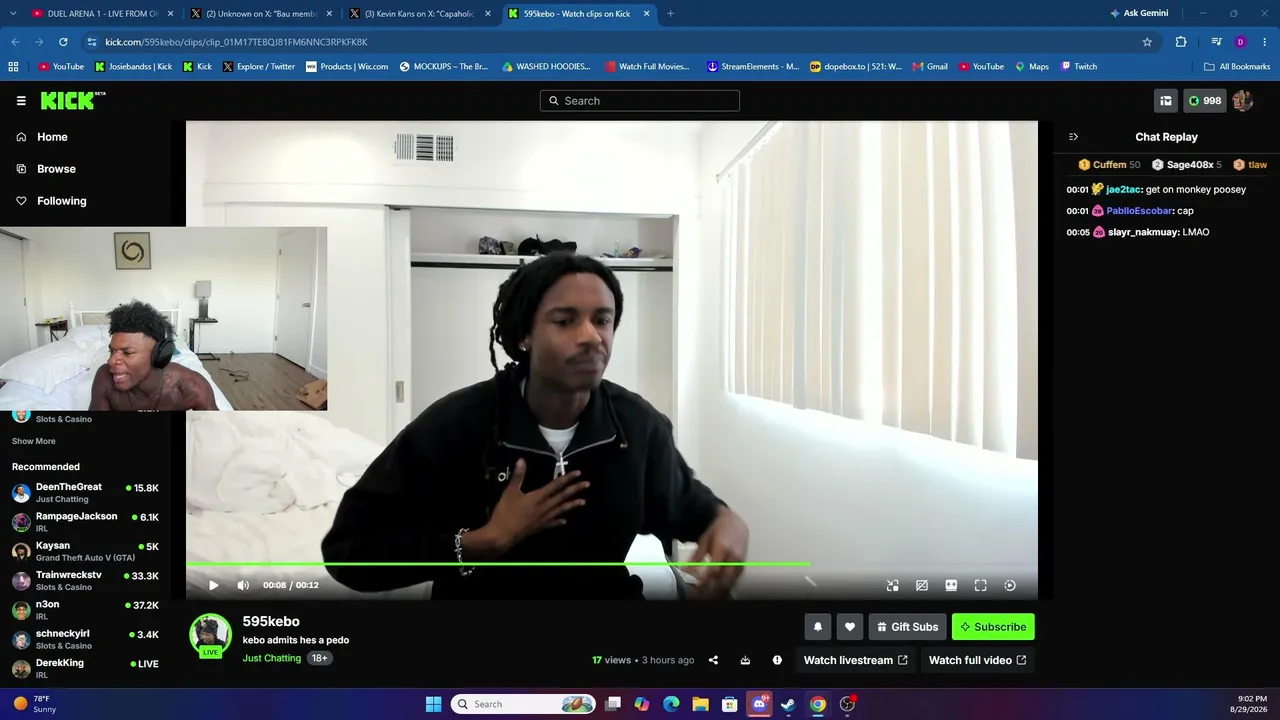Report the clip using the exclamation icon
1280x720 pixels.
pyautogui.click(x=777, y=660)
